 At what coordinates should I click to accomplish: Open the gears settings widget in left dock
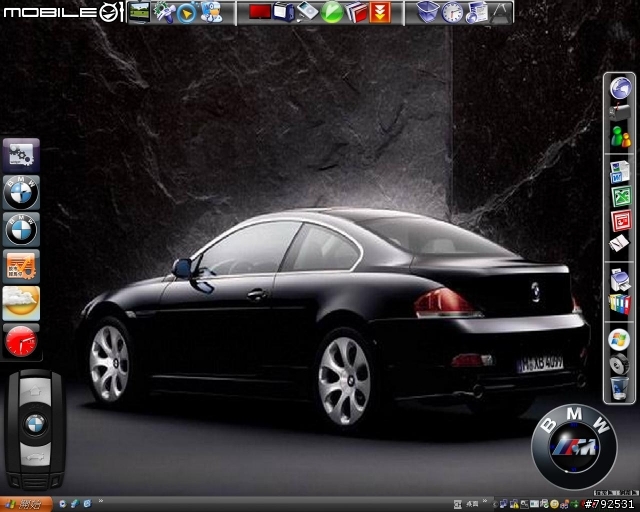coord(21,156)
